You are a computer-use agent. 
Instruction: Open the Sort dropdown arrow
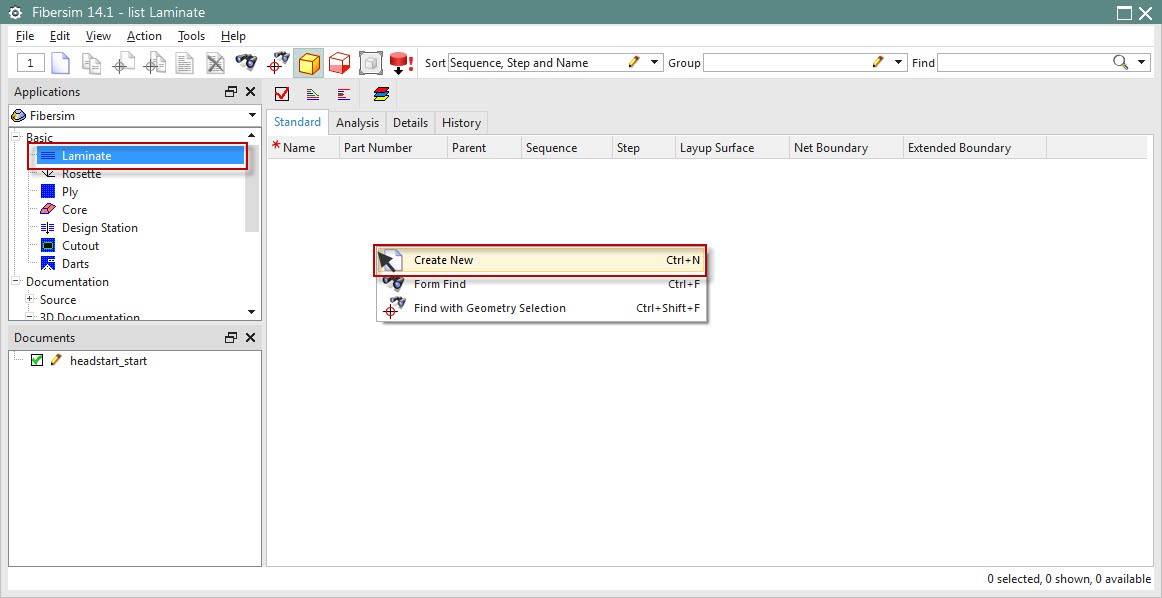(x=655, y=62)
